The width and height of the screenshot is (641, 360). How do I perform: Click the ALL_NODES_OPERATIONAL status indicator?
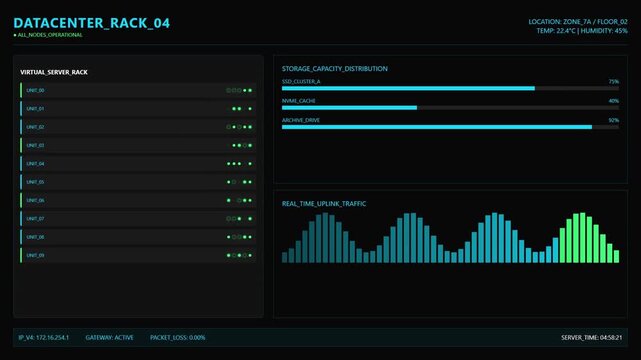pyautogui.click(x=48, y=35)
